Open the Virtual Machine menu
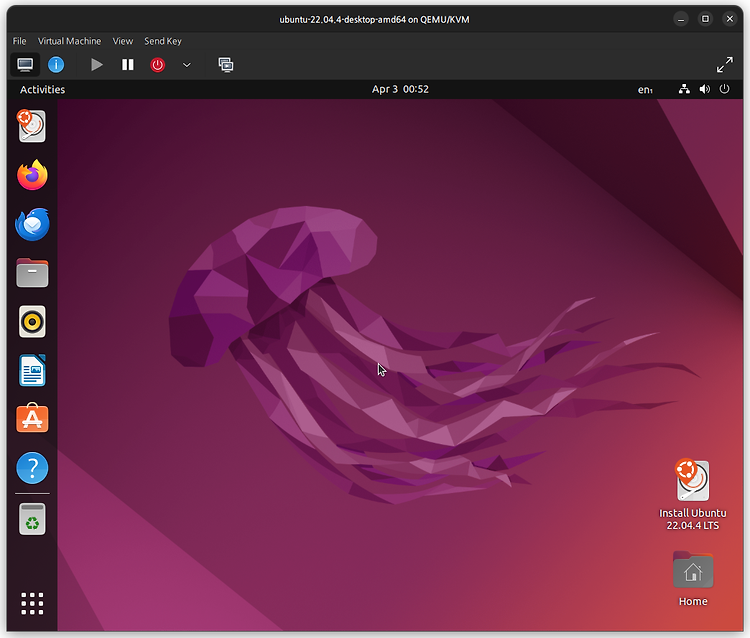This screenshot has width=750, height=638. (x=69, y=41)
